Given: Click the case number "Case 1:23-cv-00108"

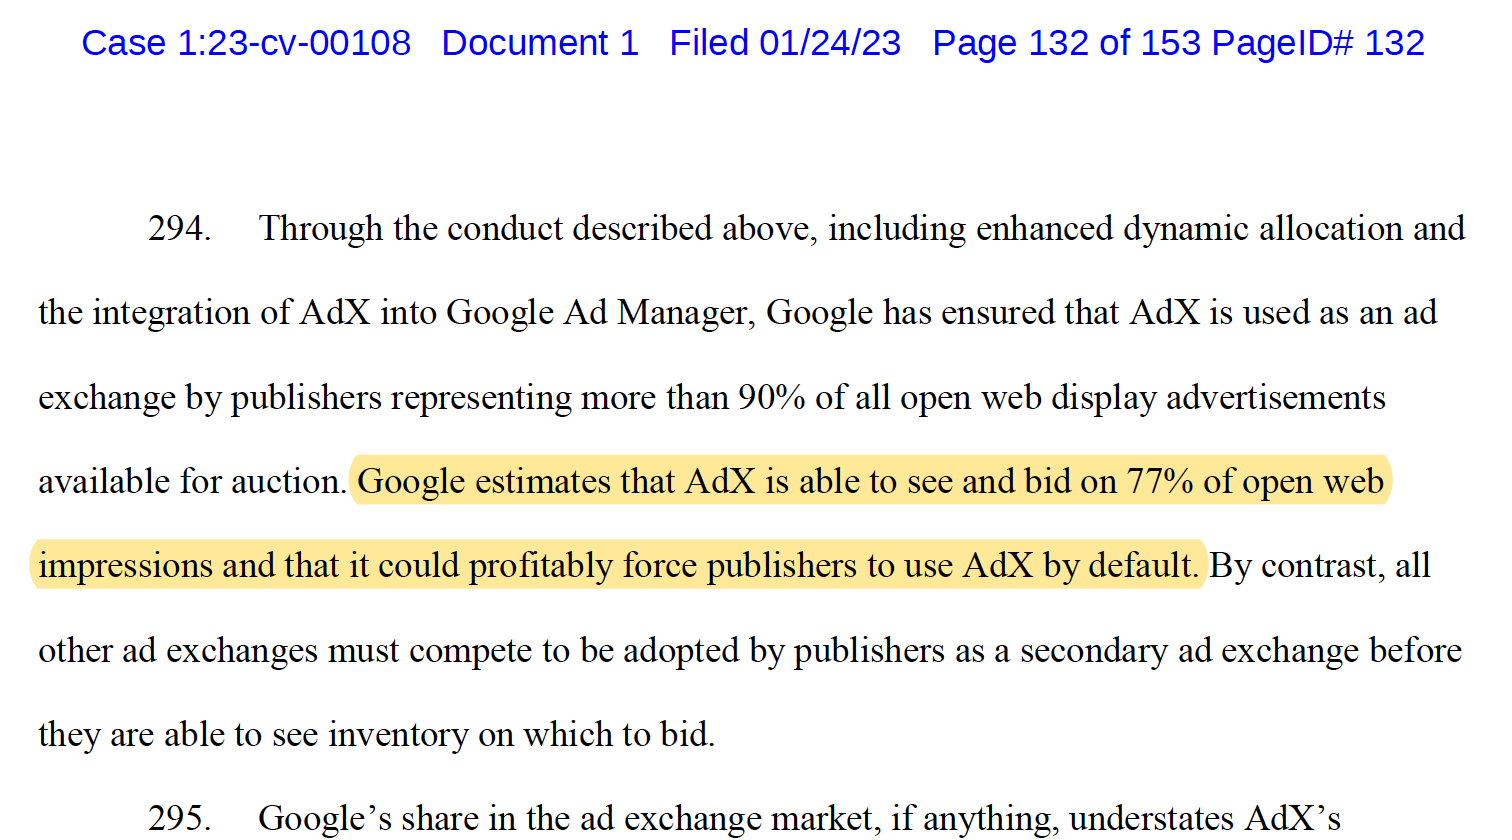Looking at the screenshot, I should pos(246,43).
